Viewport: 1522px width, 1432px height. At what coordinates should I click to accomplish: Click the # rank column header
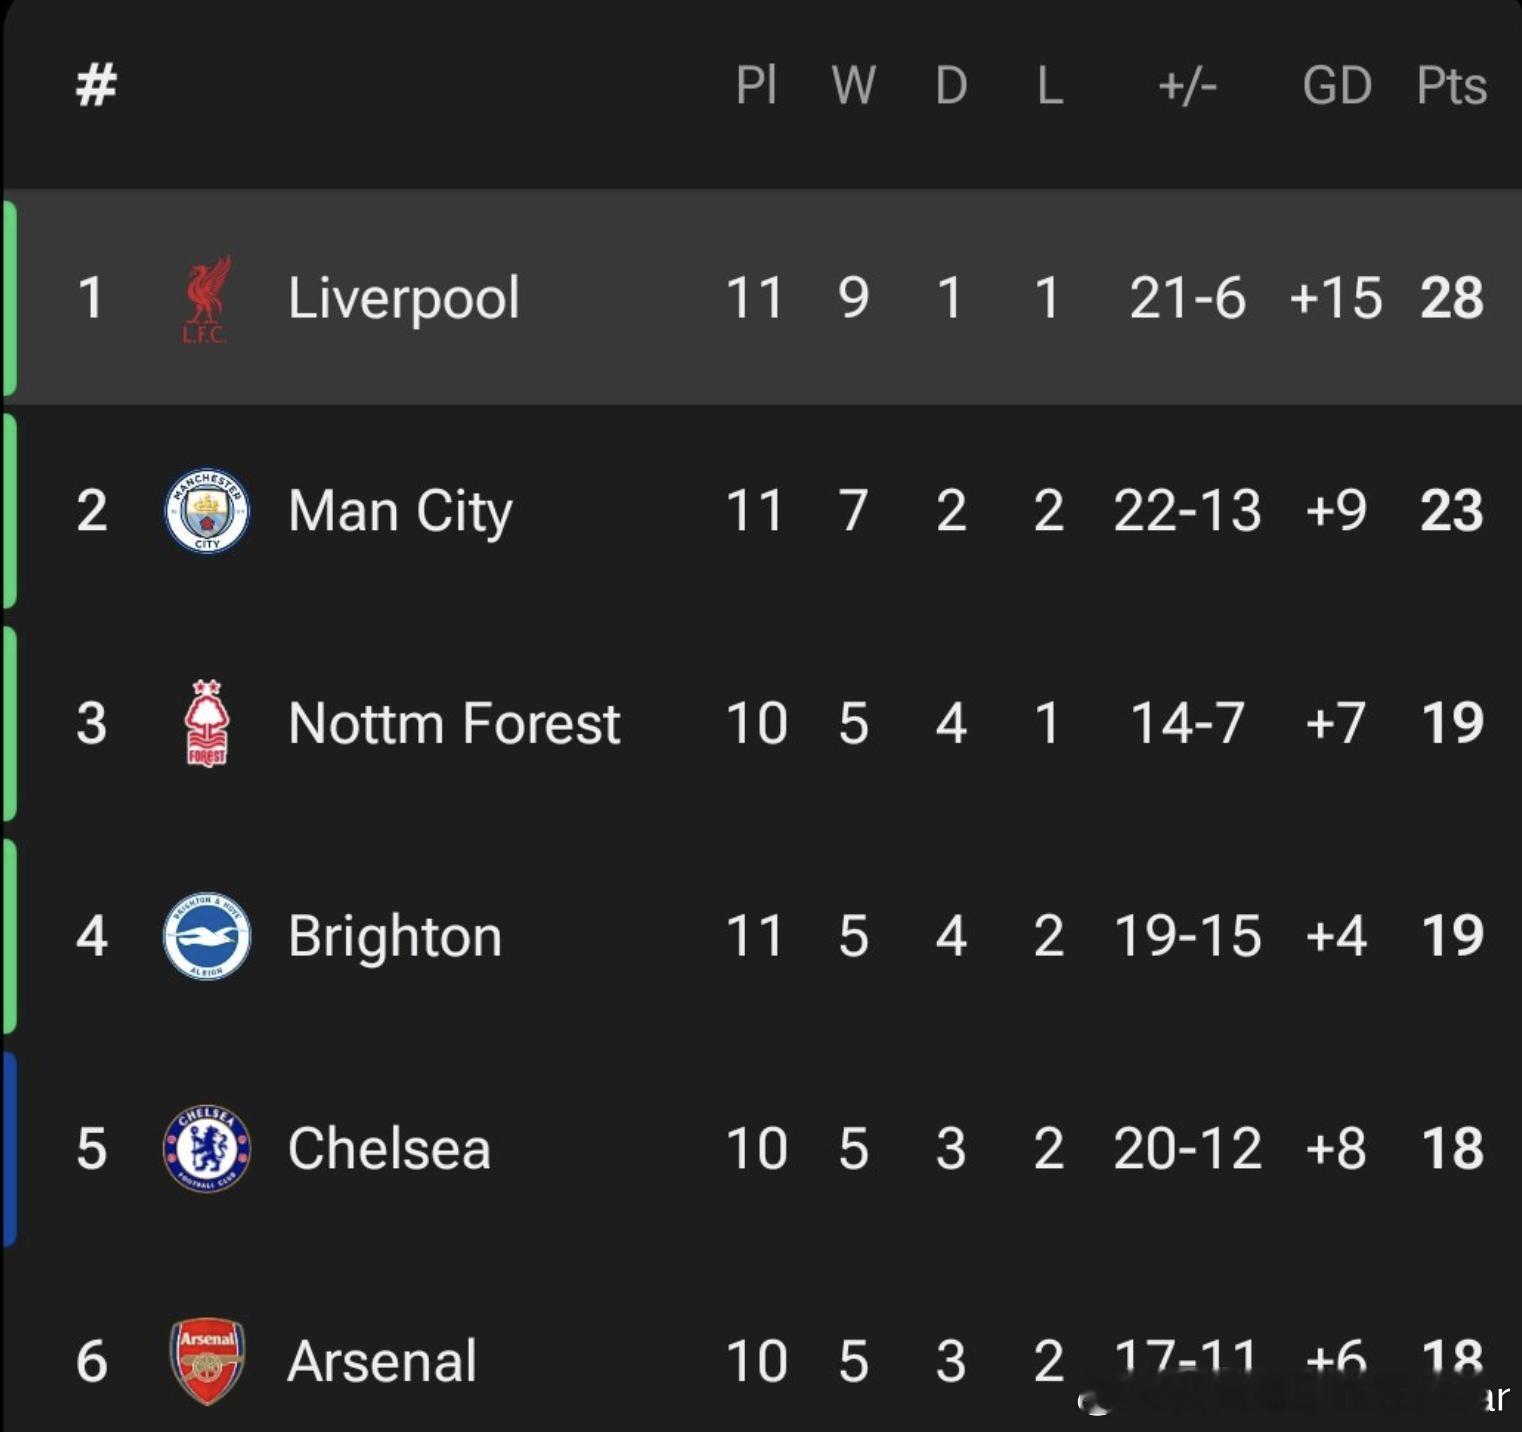point(96,85)
